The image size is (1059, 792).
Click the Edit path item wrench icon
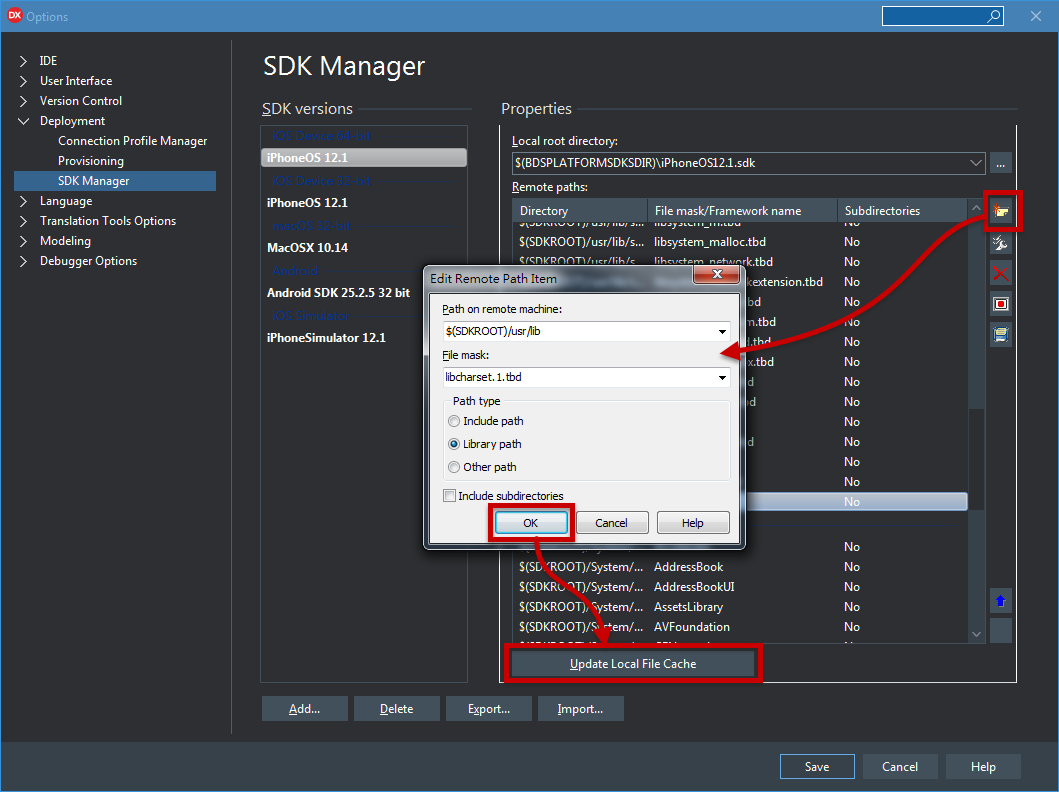[x=1001, y=243]
